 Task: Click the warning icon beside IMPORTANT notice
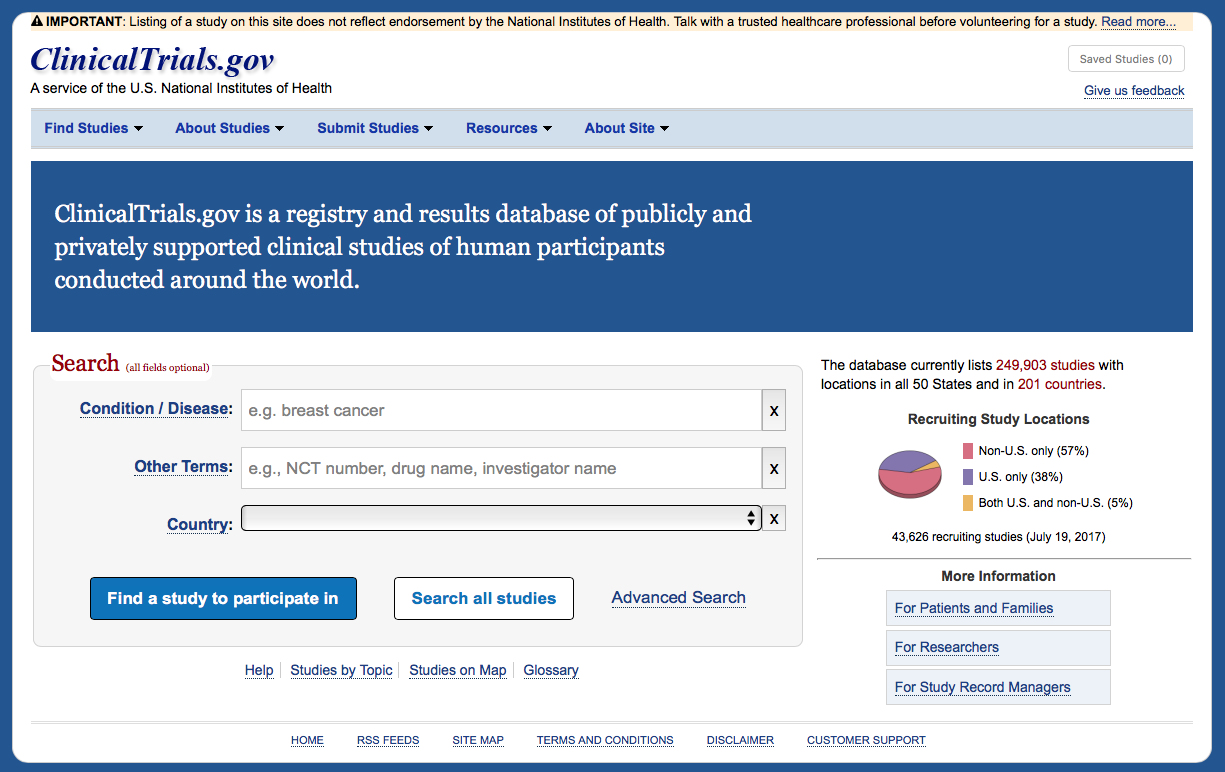tap(37, 21)
